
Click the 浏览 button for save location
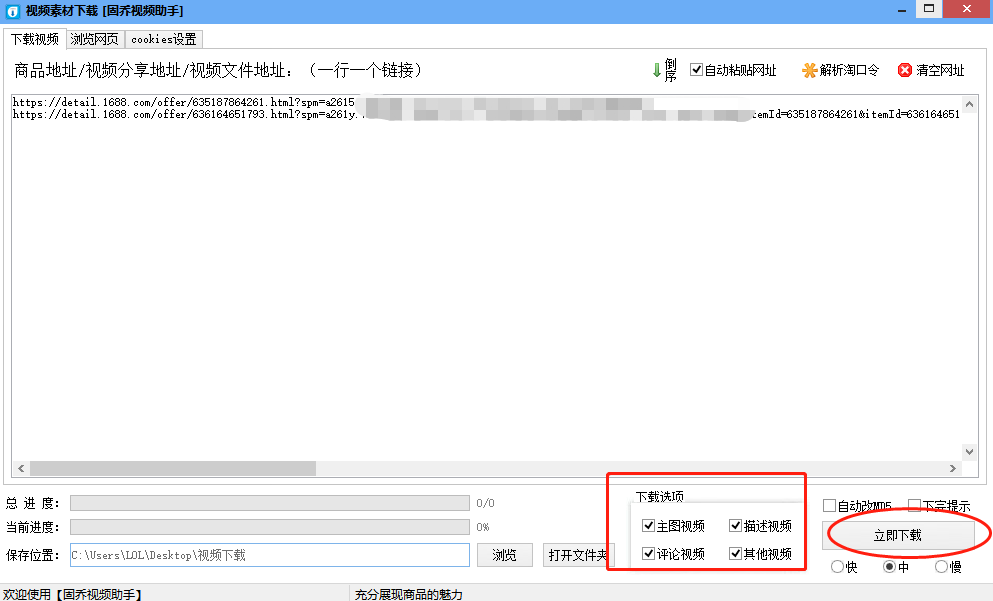[504, 555]
